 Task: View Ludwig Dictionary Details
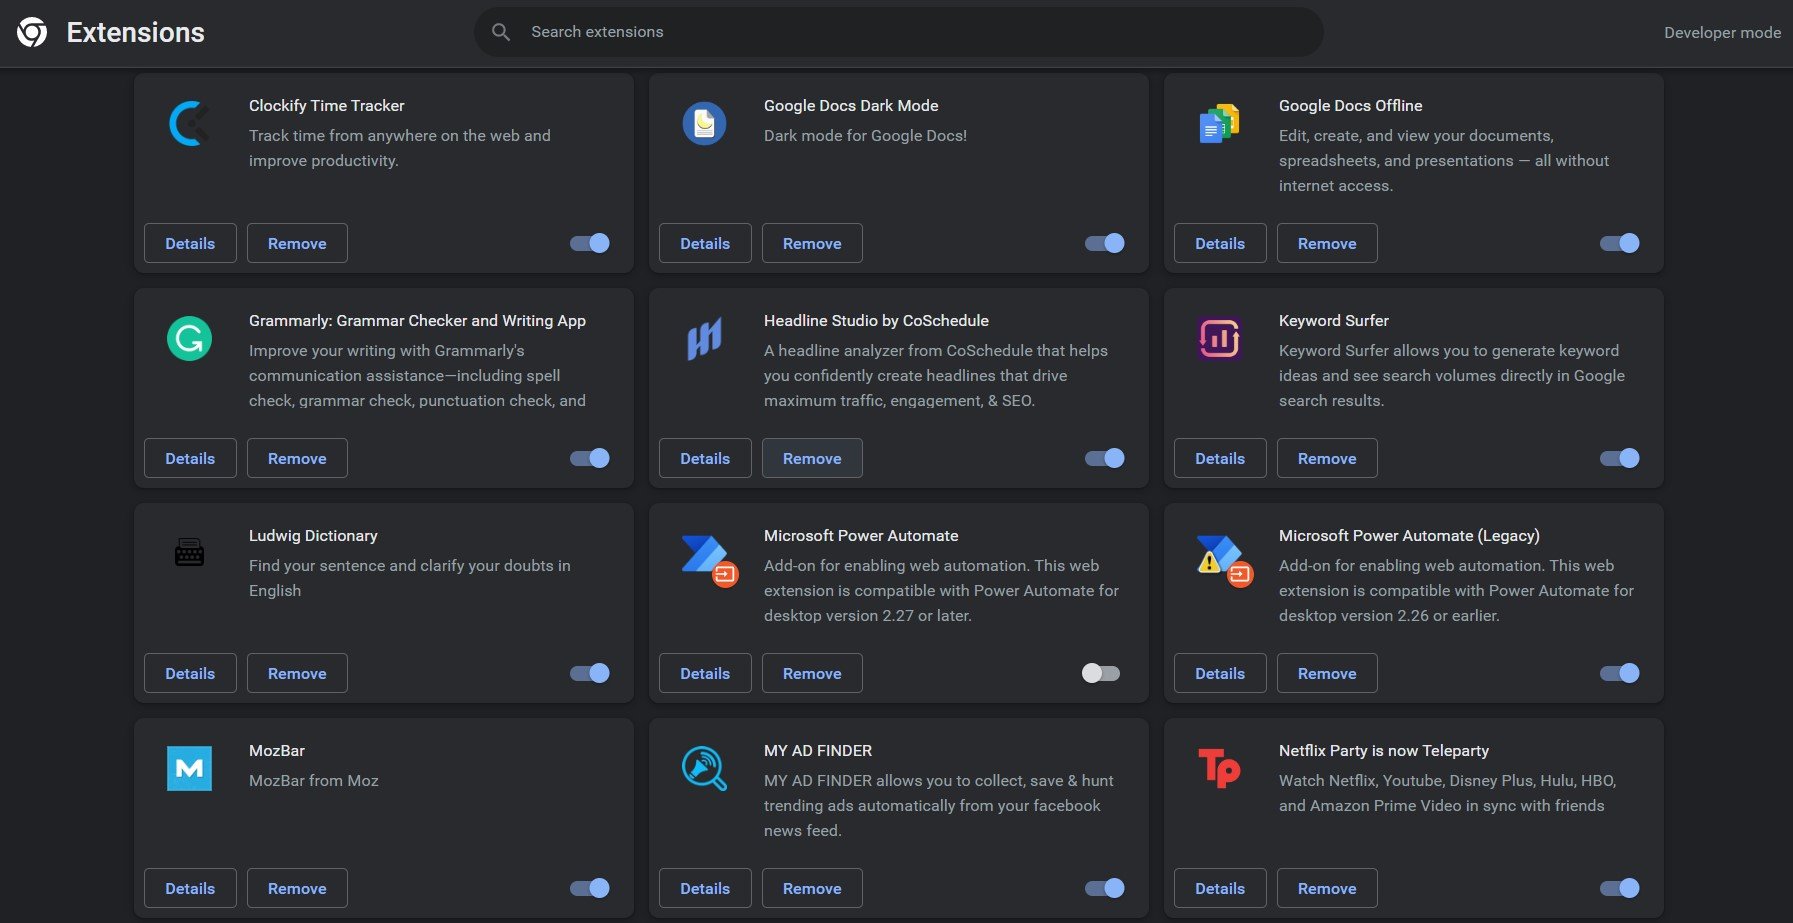coord(190,673)
